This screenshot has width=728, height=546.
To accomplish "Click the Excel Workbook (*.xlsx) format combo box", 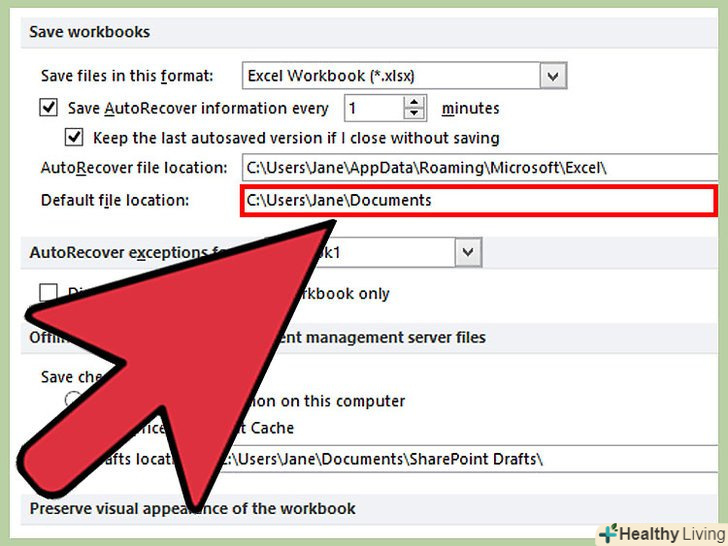I will (404, 76).
